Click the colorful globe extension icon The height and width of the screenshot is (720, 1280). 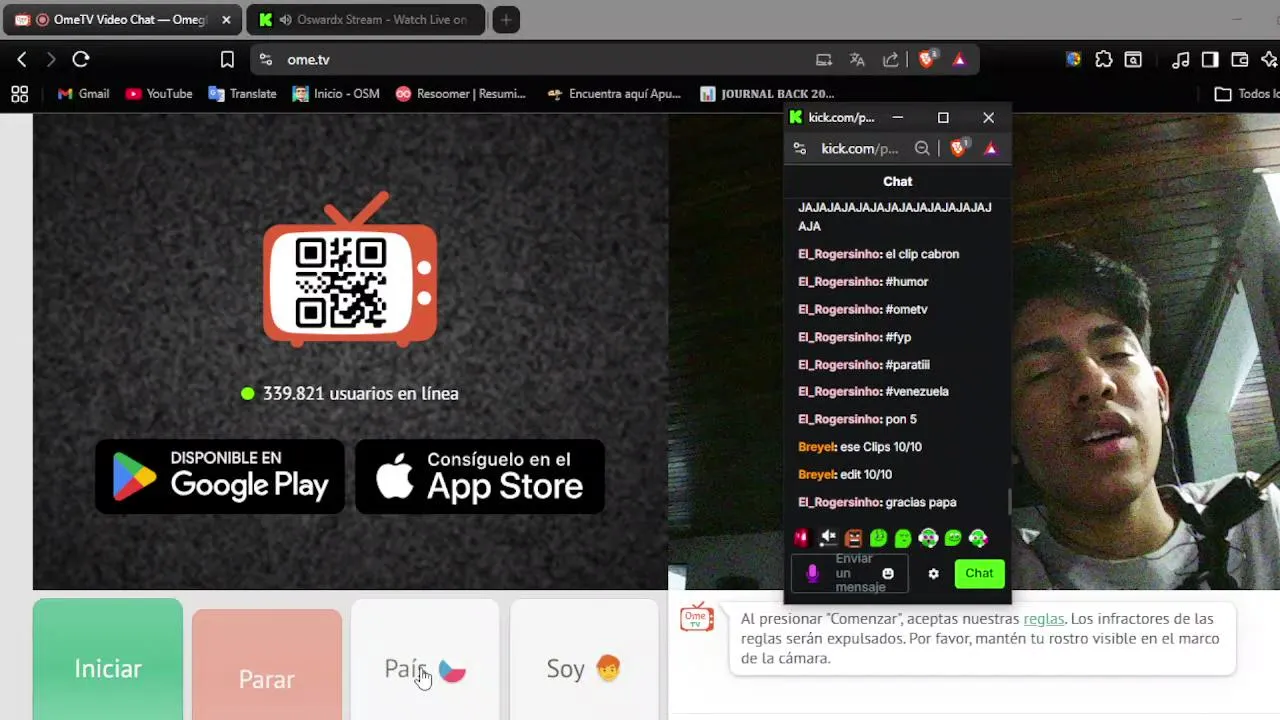point(1073,60)
